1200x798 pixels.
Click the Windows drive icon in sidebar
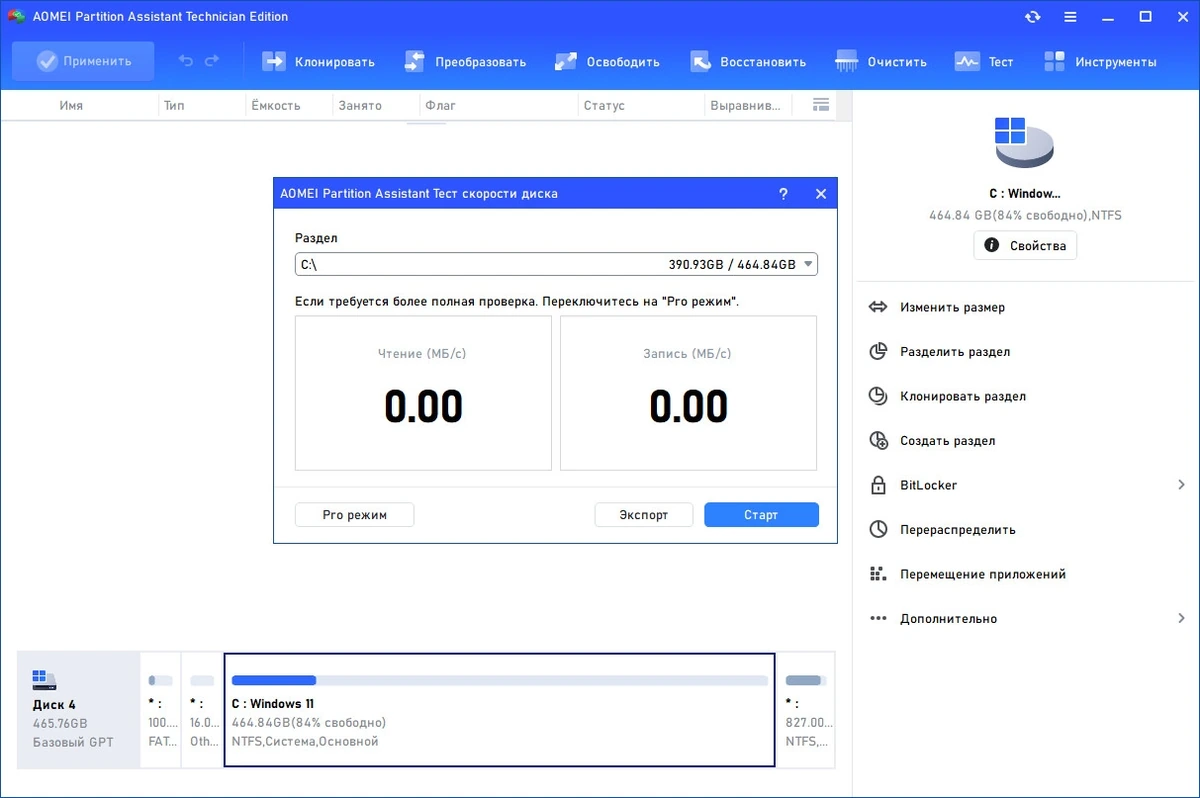tap(1025, 141)
